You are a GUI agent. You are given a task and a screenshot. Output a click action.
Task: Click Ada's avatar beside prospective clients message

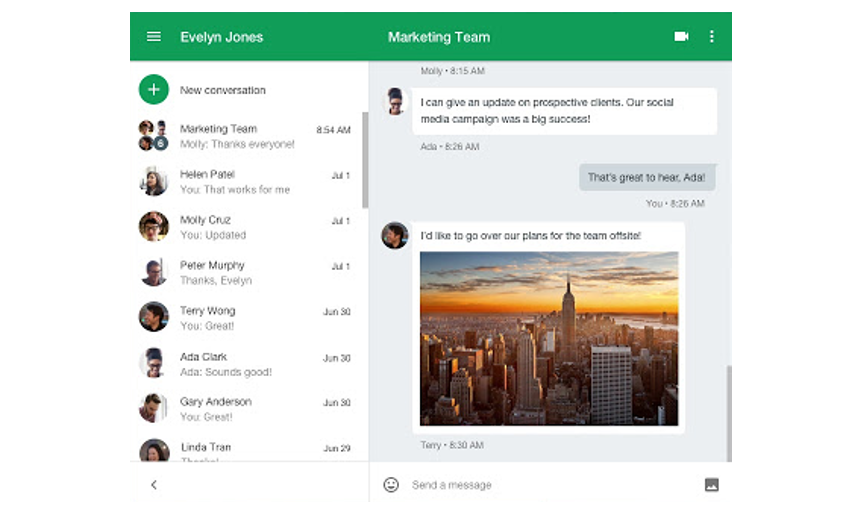click(395, 102)
